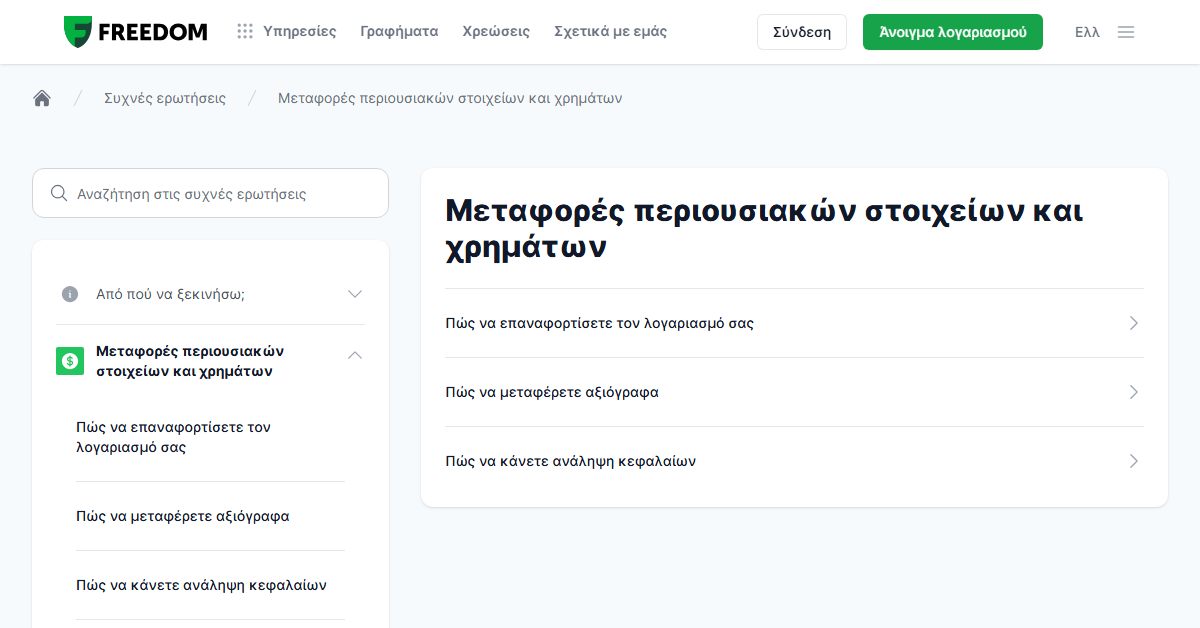
Task: Collapse the Μεταφορές περιουσιακών στοιχείων sidebar section
Action: click(355, 355)
